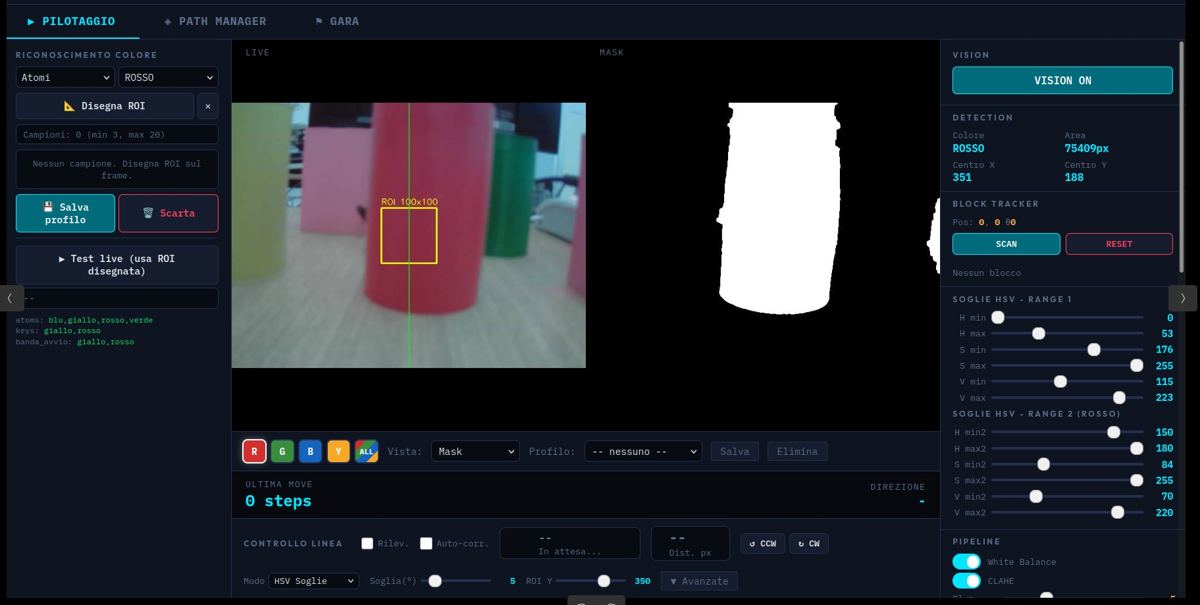This screenshot has height=605, width=1200.
Task: Adjust the S max2 slider
Action: tap(1067, 480)
